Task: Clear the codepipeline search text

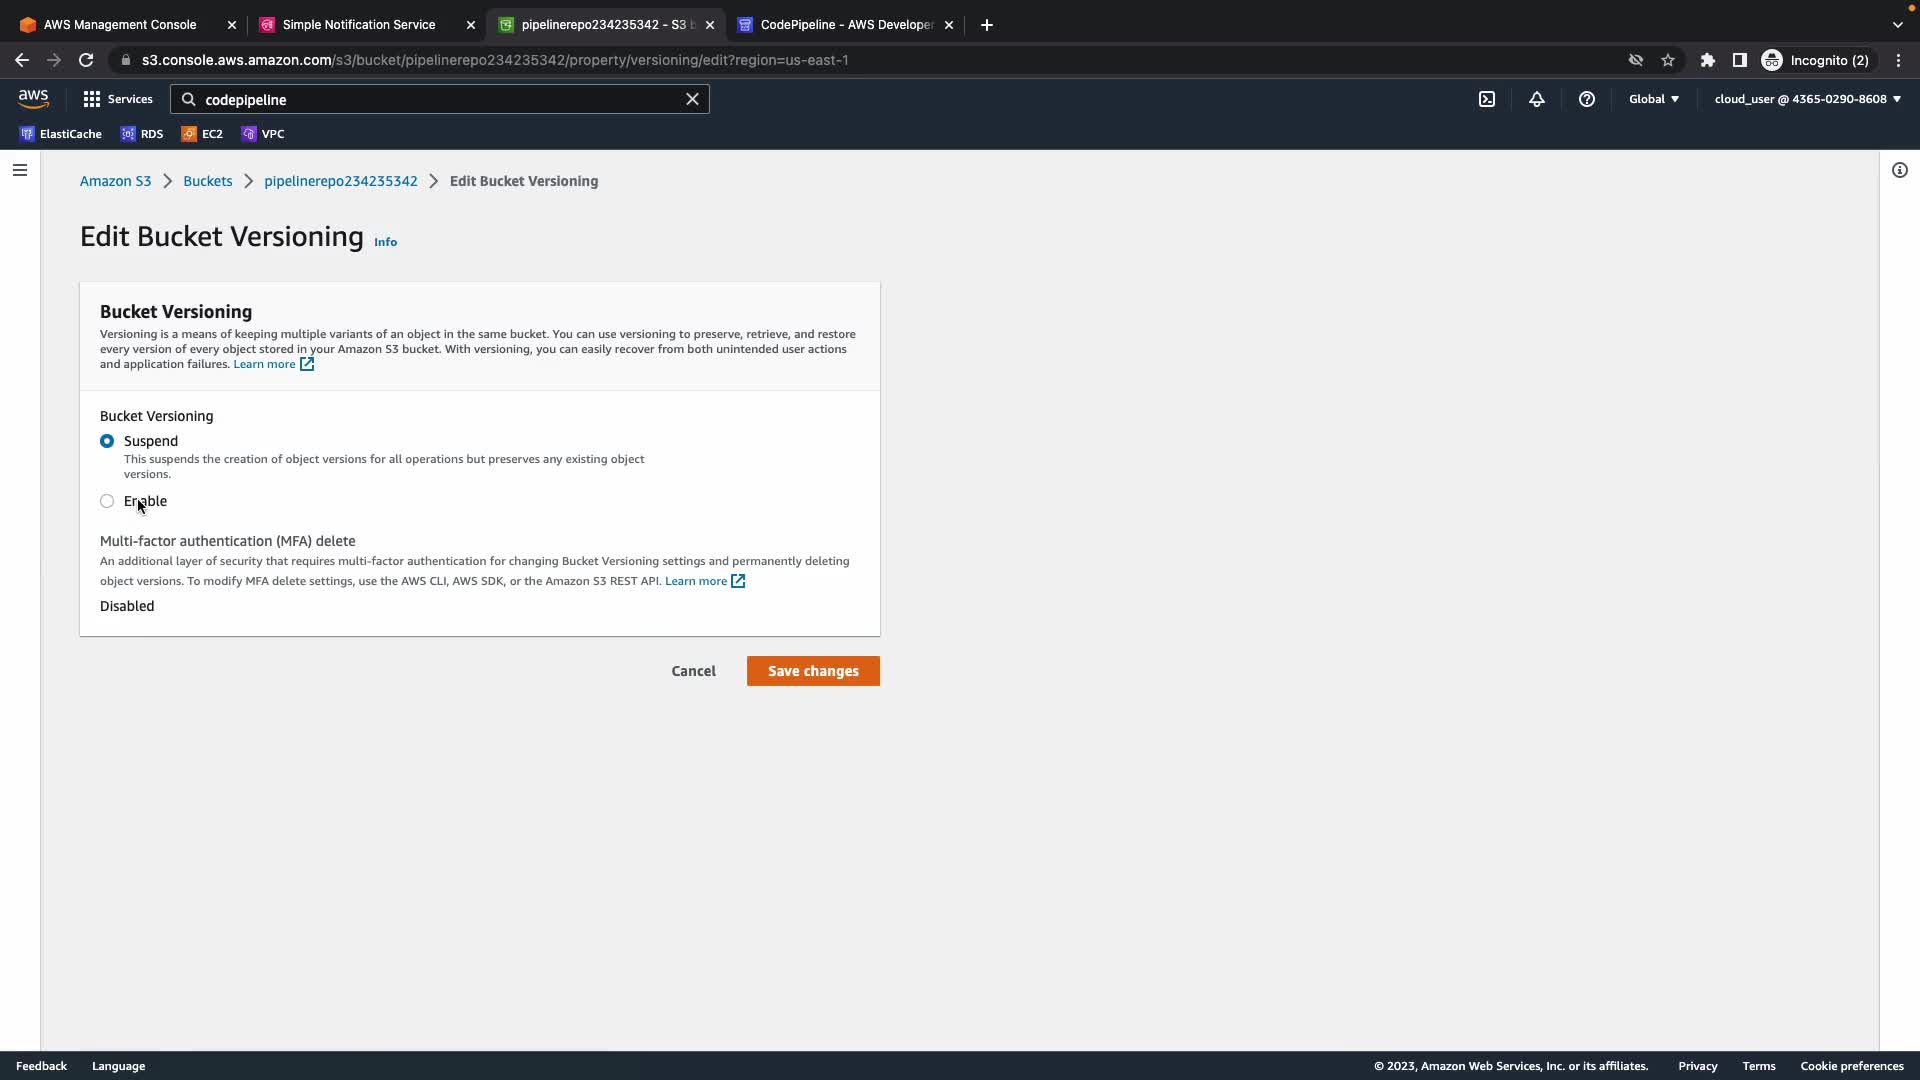Action: [x=692, y=99]
